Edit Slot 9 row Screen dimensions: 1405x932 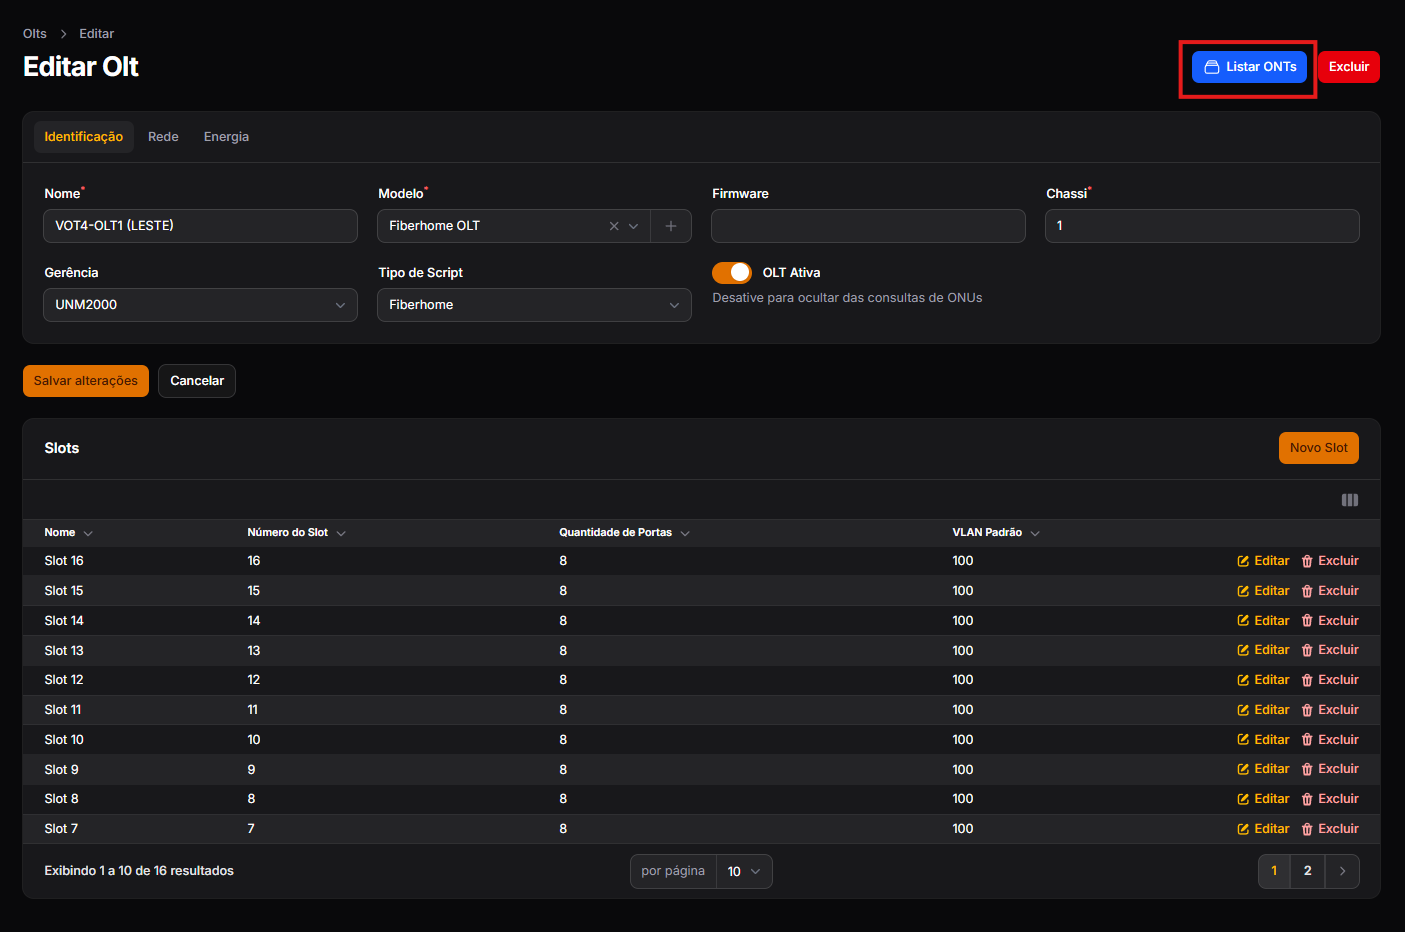pos(1263,769)
